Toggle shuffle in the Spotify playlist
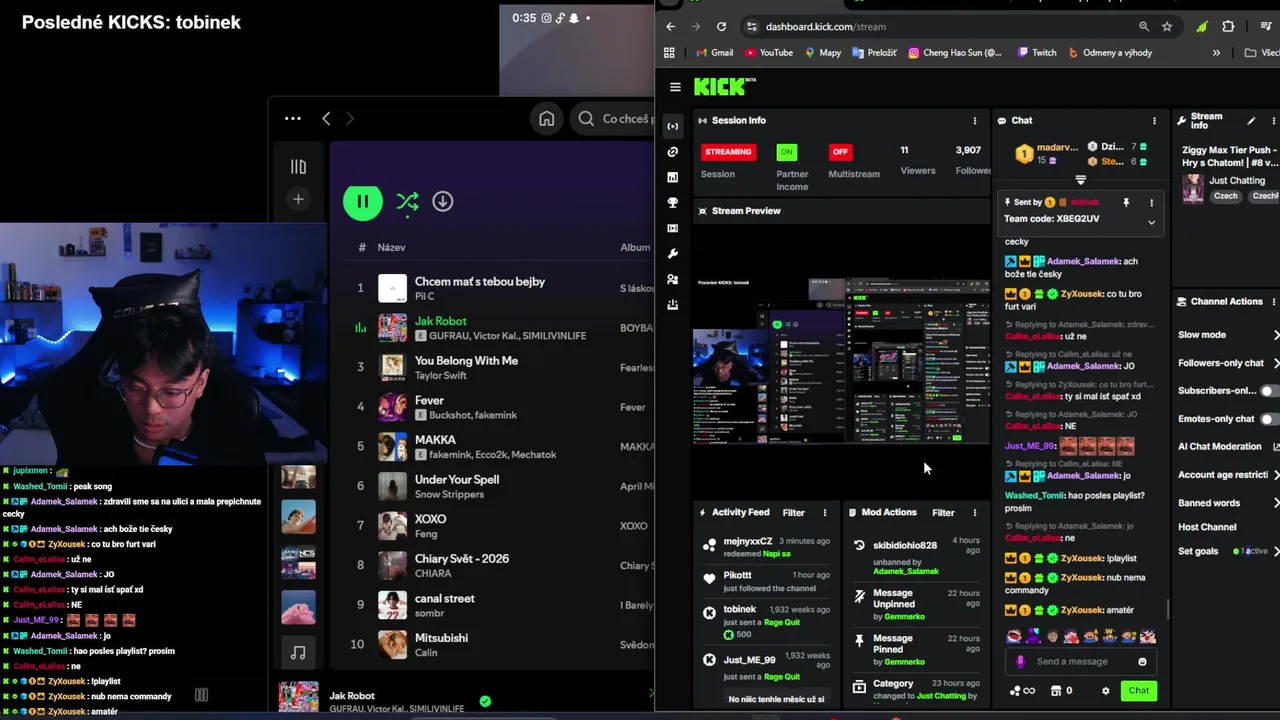1280x720 pixels. [x=407, y=202]
